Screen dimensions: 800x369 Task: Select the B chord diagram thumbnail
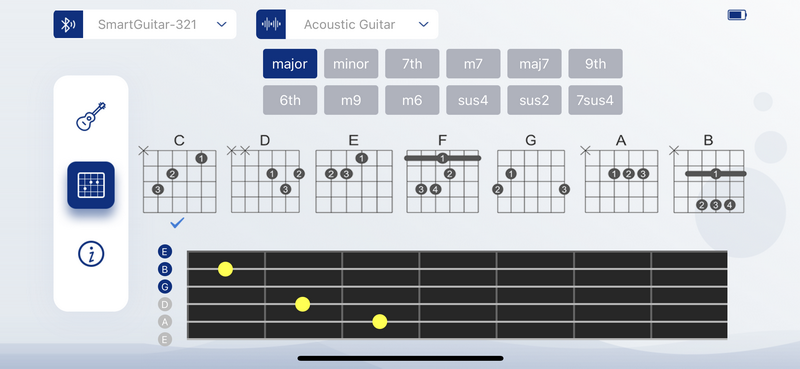pos(709,174)
